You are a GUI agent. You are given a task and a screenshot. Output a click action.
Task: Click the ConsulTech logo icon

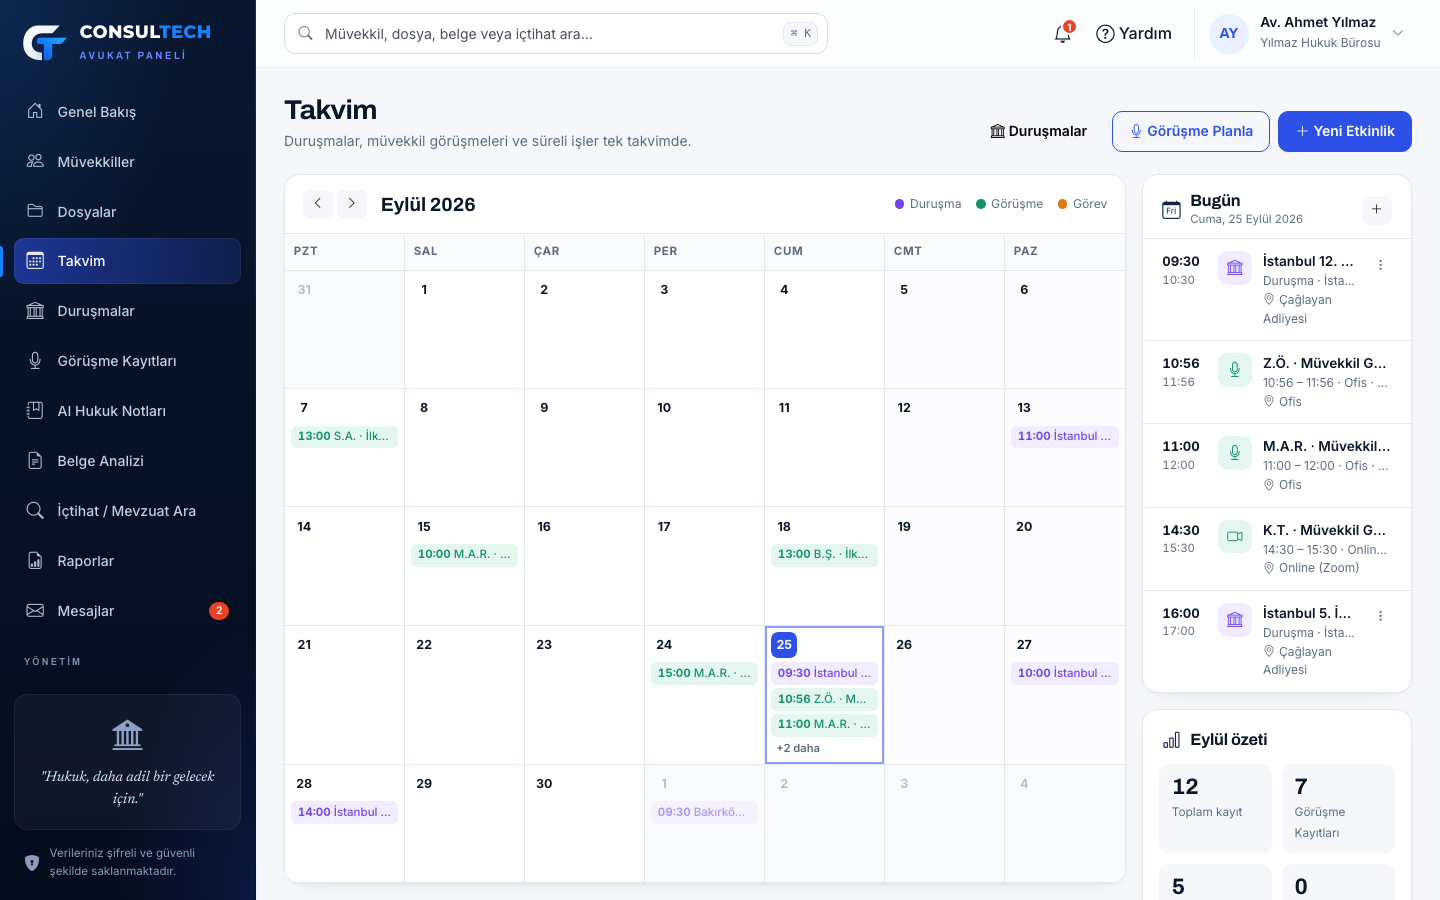pos(45,42)
